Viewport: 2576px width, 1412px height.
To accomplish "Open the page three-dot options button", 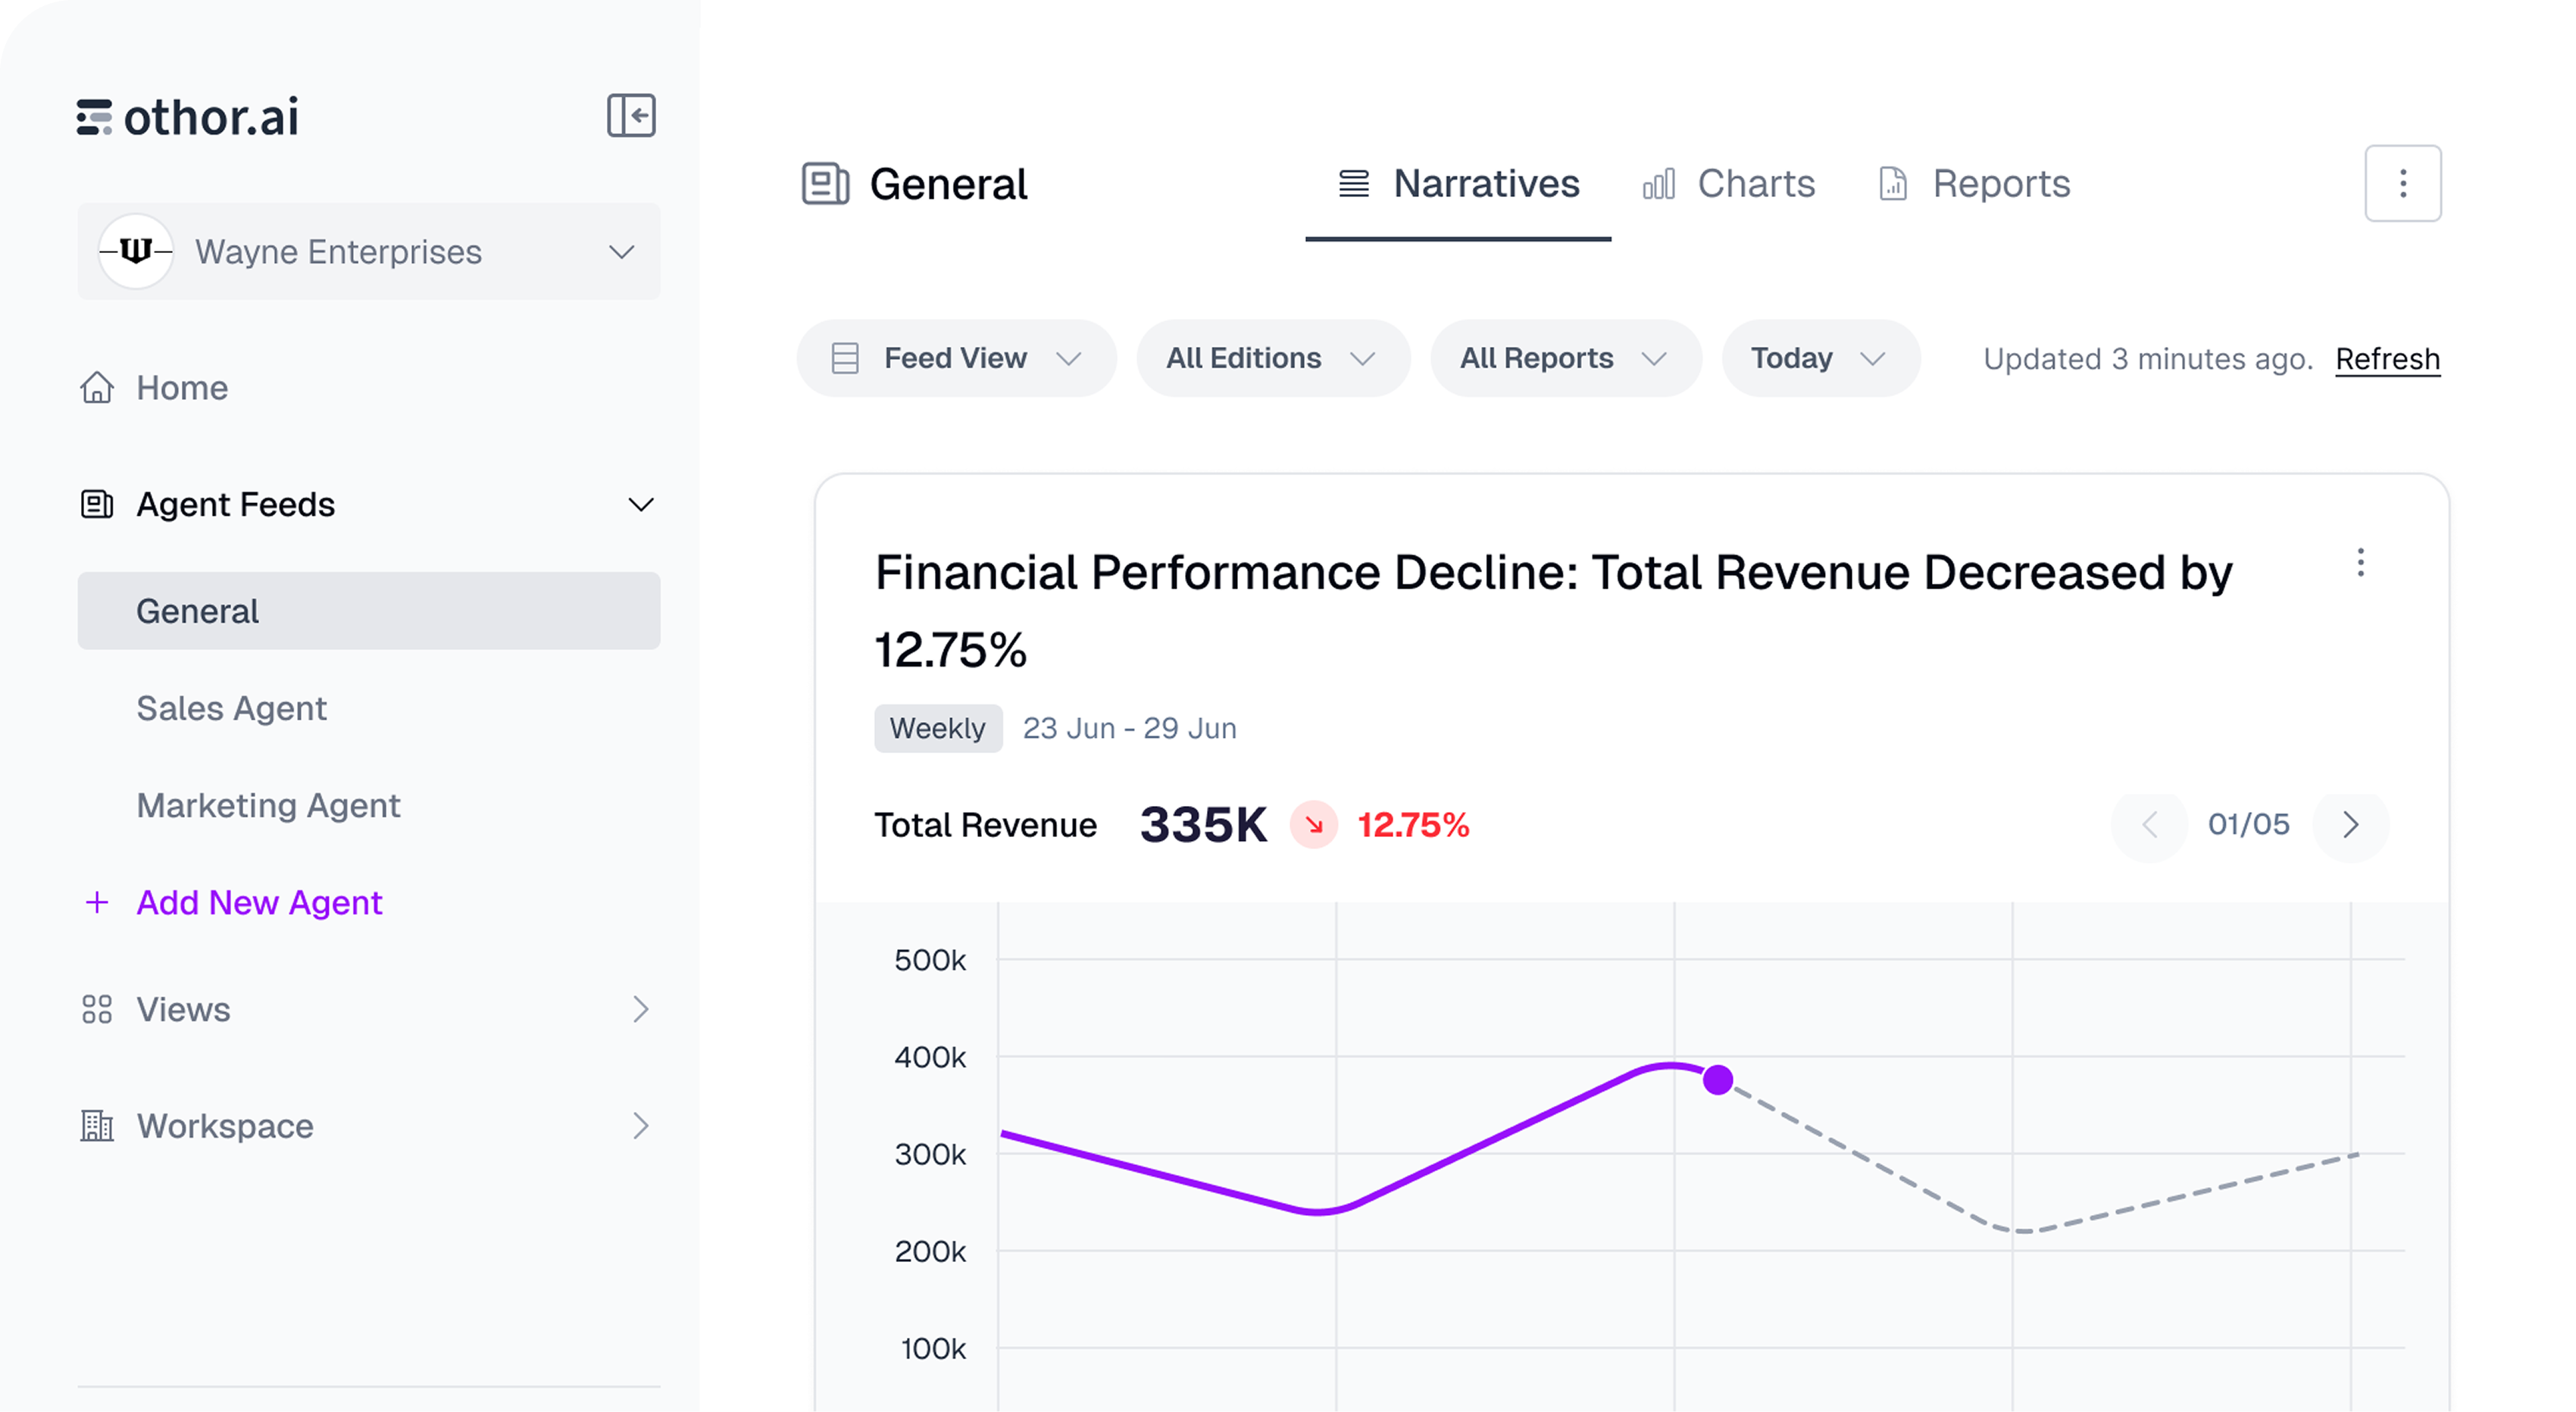I will (x=2402, y=184).
